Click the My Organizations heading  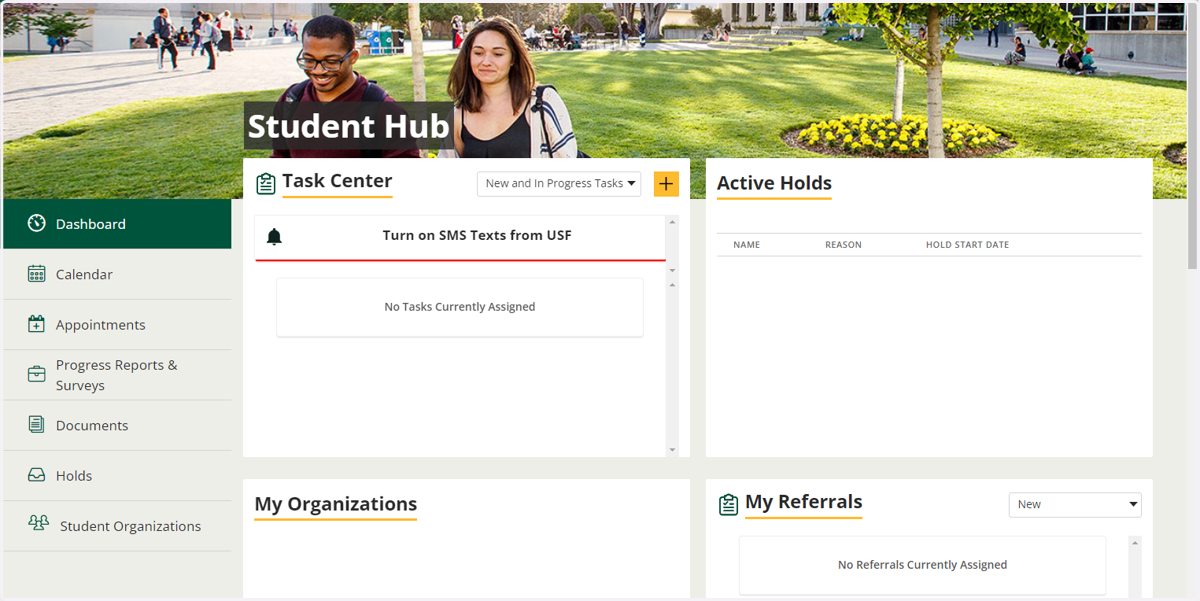click(335, 504)
